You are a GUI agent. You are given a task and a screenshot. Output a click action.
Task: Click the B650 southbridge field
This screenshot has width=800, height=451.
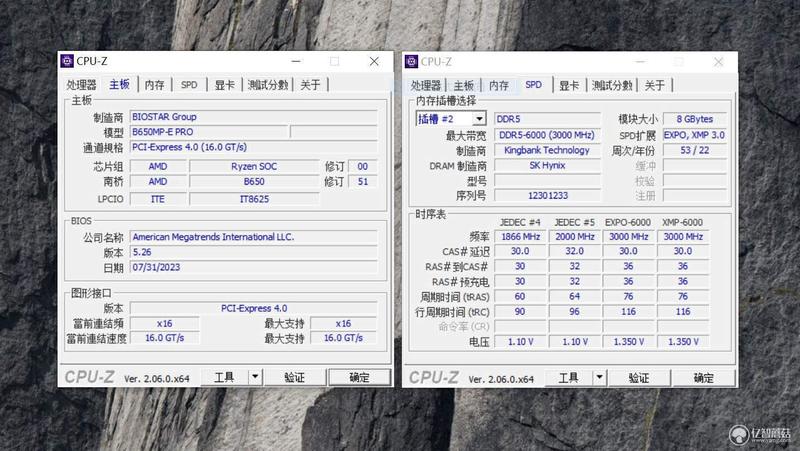[x=254, y=182]
